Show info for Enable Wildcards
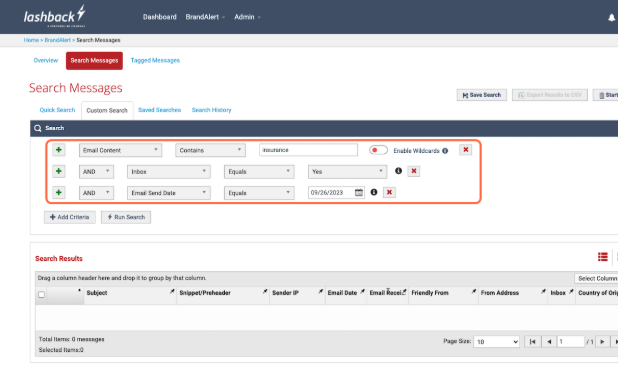Image resolution: width=618 pixels, height=375 pixels. tap(445, 151)
